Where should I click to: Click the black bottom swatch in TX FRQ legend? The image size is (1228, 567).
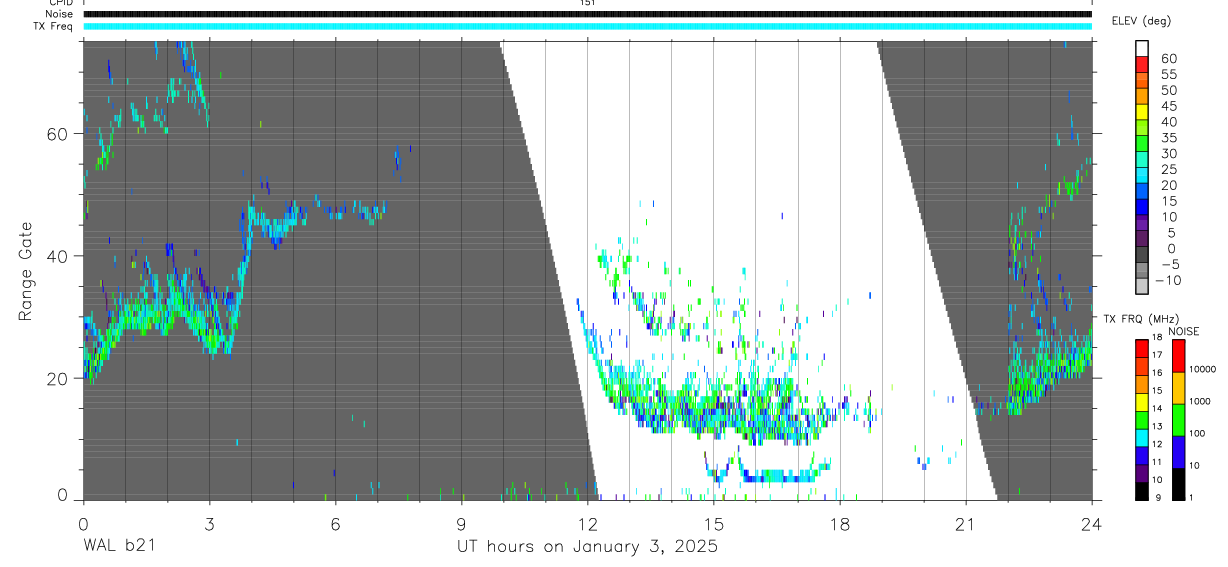tap(1142, 491)
